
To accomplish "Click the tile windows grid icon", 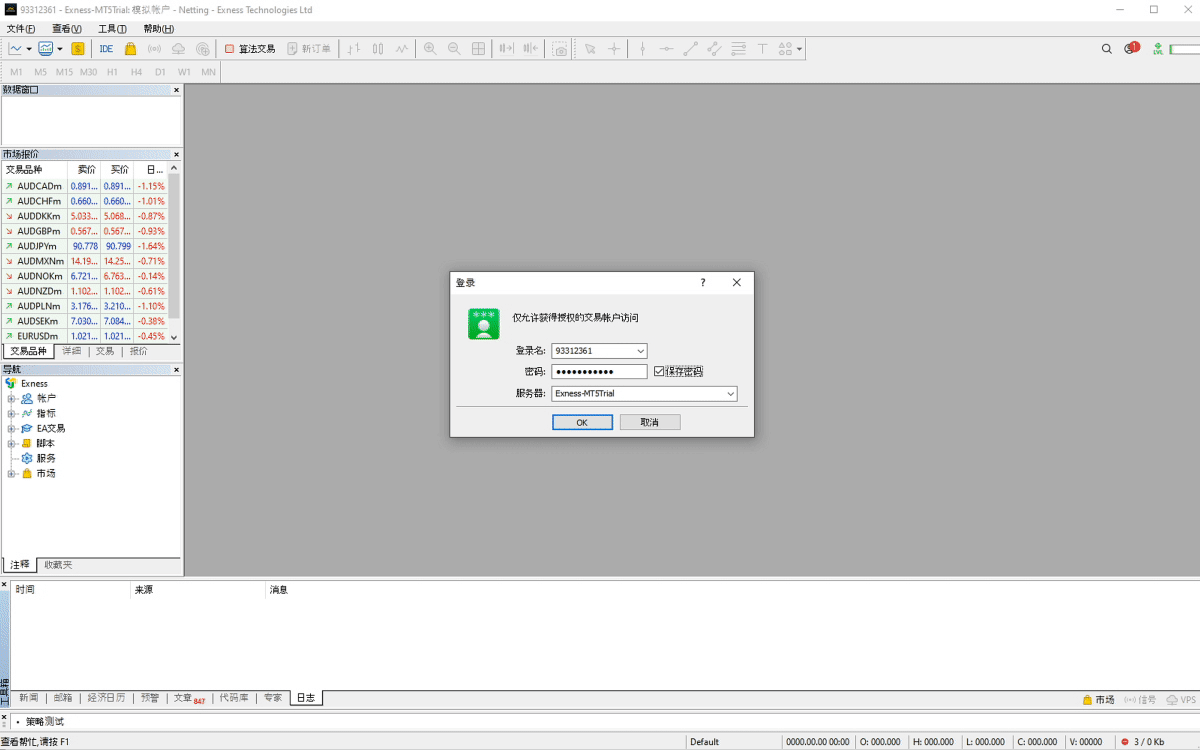I will click(x=478, y=48).
